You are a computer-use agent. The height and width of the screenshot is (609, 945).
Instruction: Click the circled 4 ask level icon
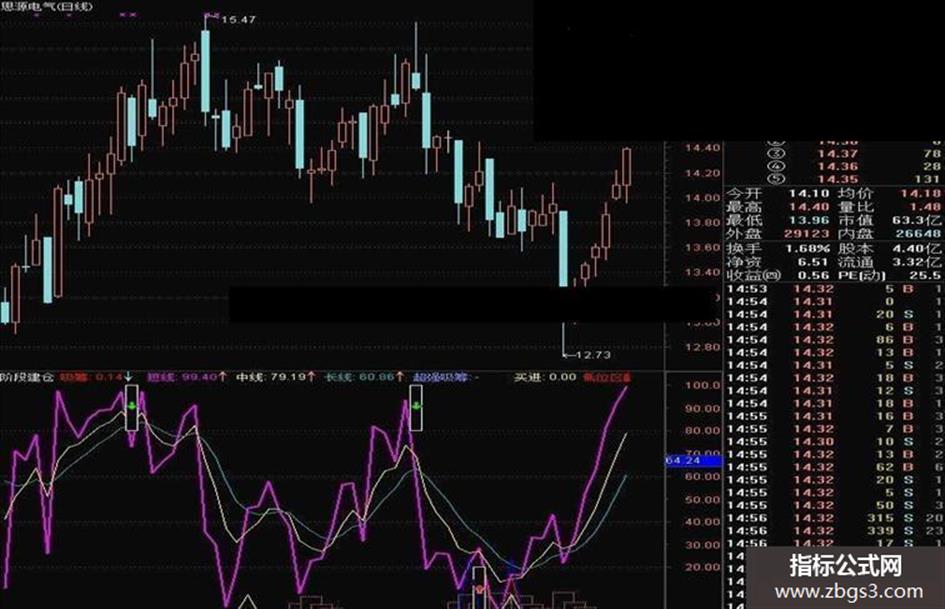[778, 166]
